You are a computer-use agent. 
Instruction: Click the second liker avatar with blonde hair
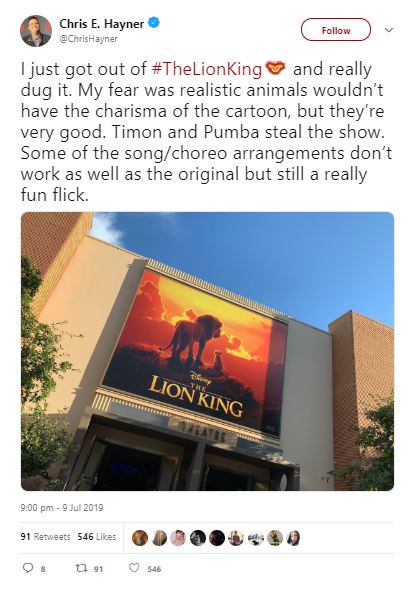(159, 538)
